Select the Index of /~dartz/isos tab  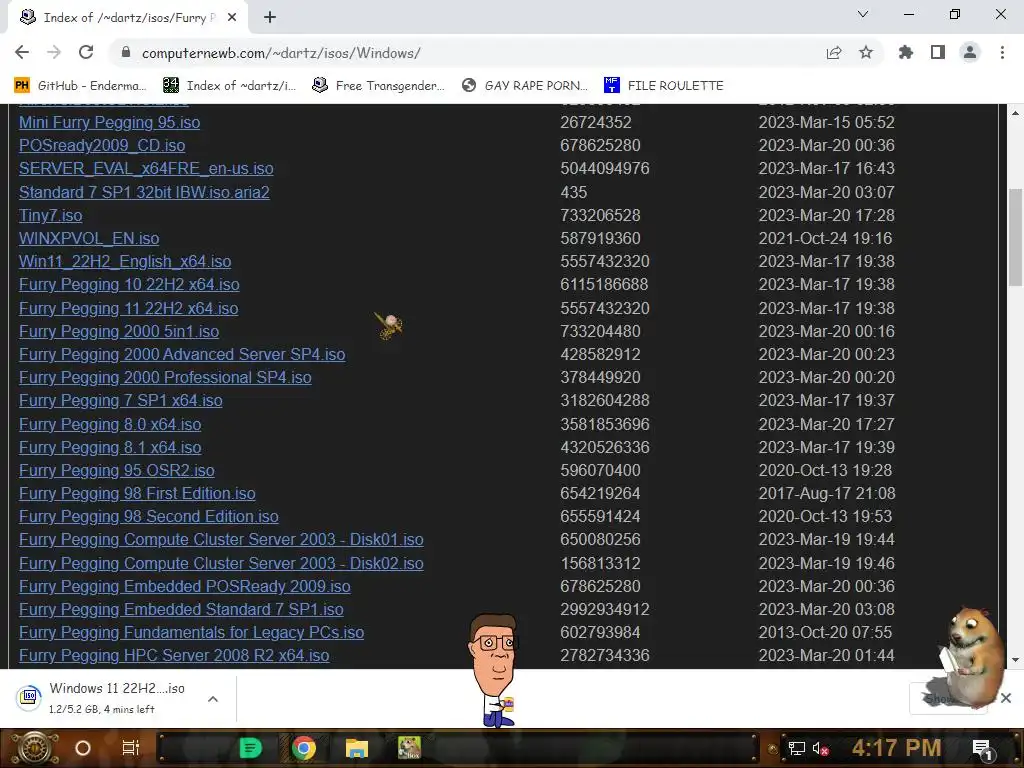(x=127, y=18)
